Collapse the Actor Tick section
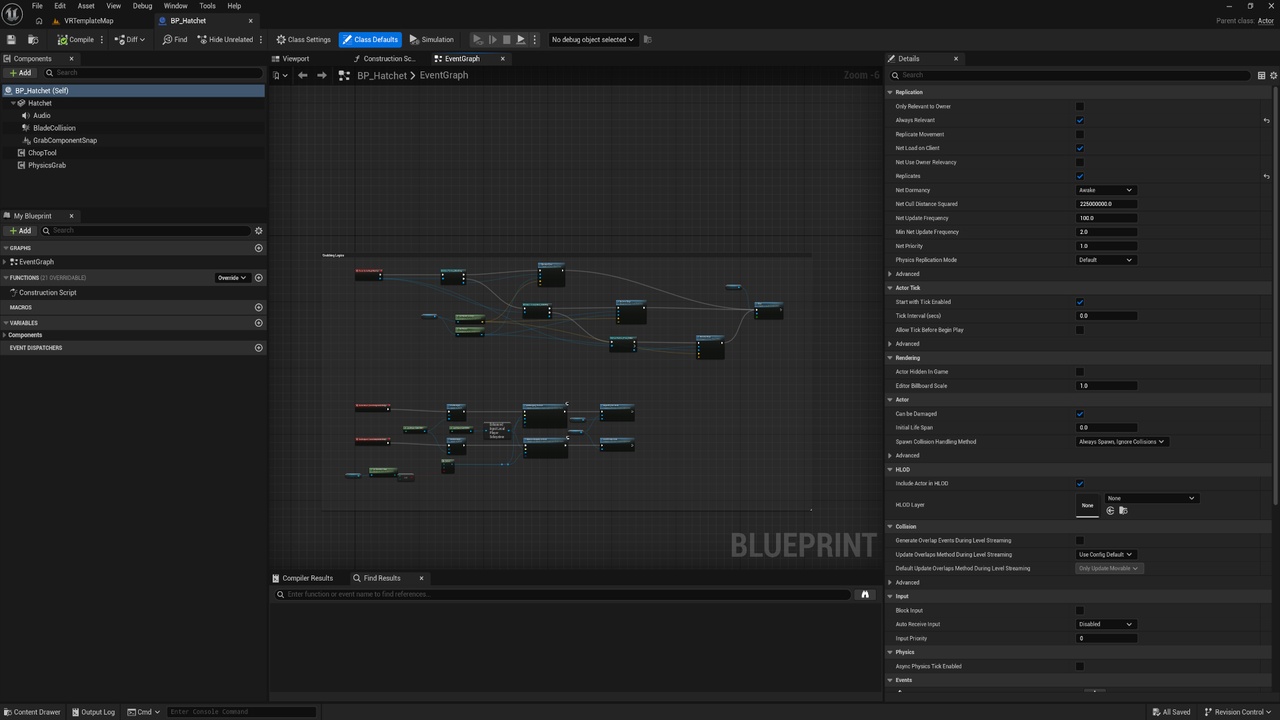1280x720 pixels. (x=890, y=288)
